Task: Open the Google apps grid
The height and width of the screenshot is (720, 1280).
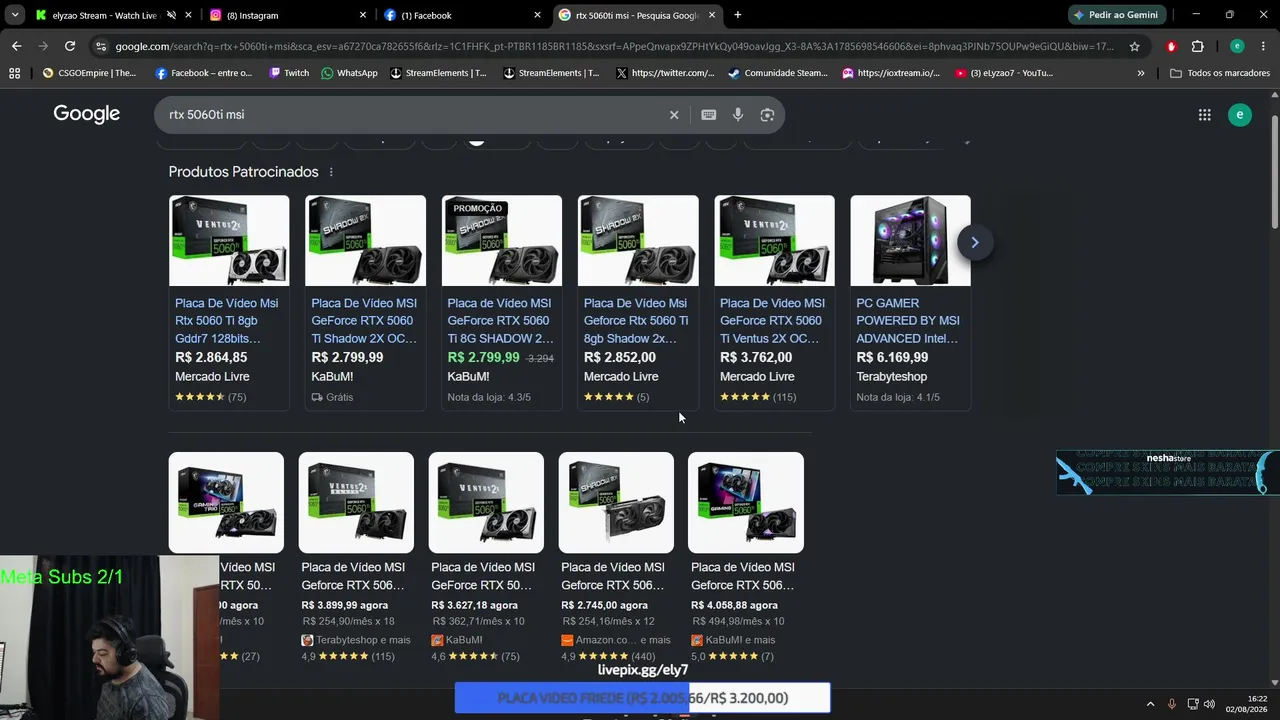Action: [1205, 115]
